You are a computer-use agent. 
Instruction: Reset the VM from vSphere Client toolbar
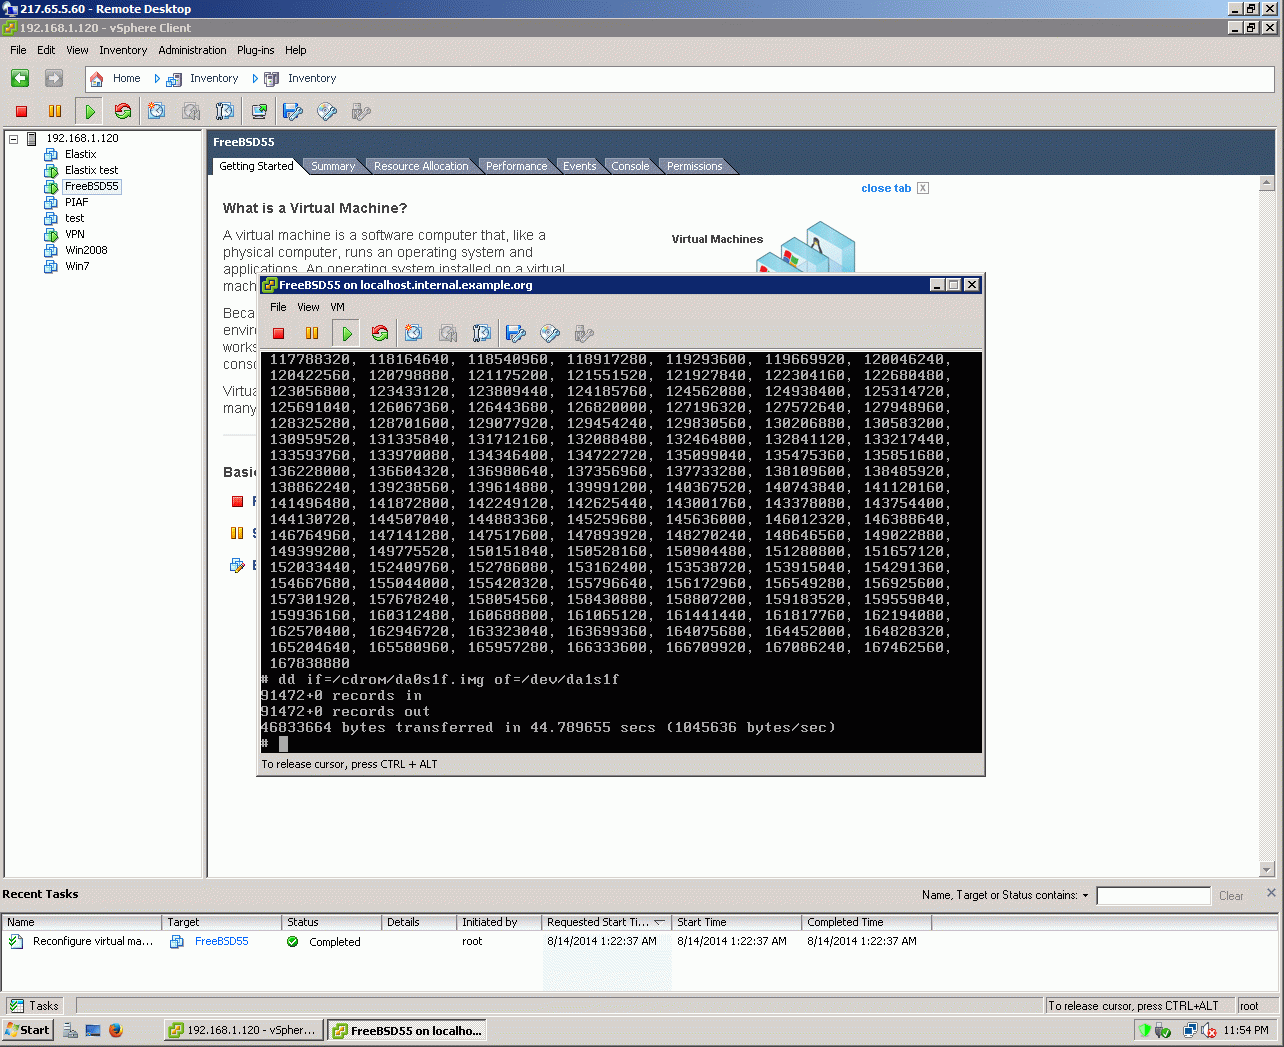[x=123, y=111]
